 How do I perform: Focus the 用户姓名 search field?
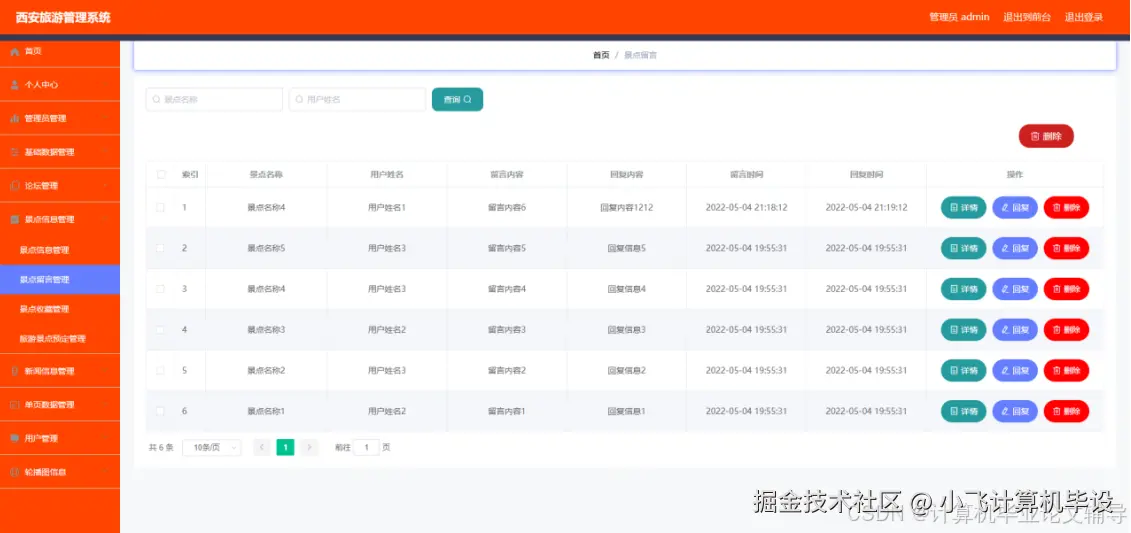tap(357, 100)
